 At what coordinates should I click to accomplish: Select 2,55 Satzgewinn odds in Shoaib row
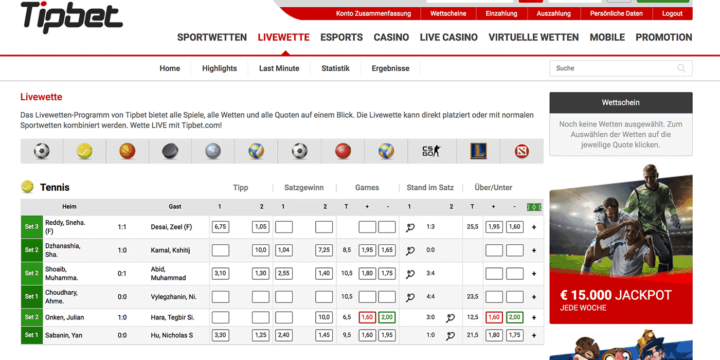284,274
